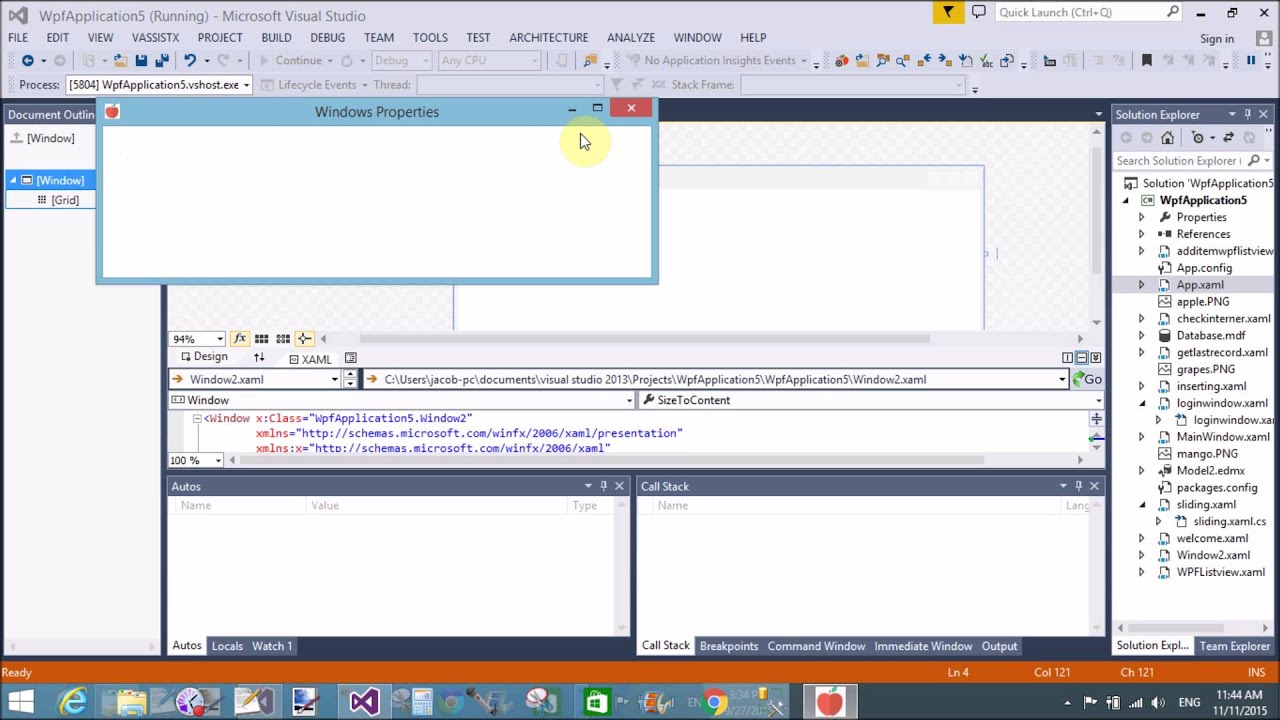This screenshot has height=720, width=1280.
Task: Click the Undo icon in the toolbar
Action: point(189,61)
